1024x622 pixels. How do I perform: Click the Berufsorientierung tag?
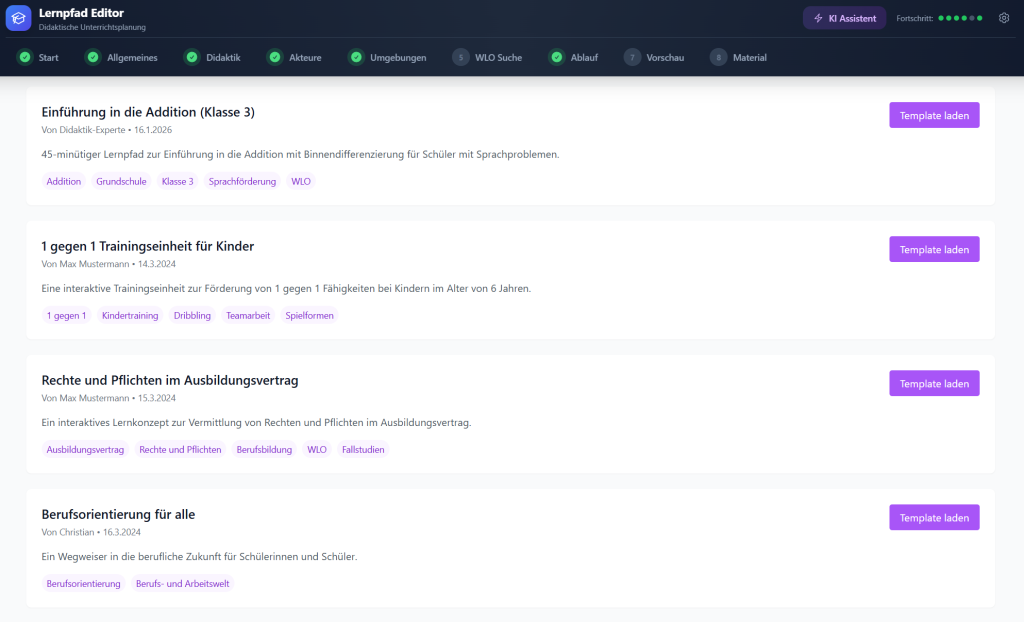click(84, 583)
